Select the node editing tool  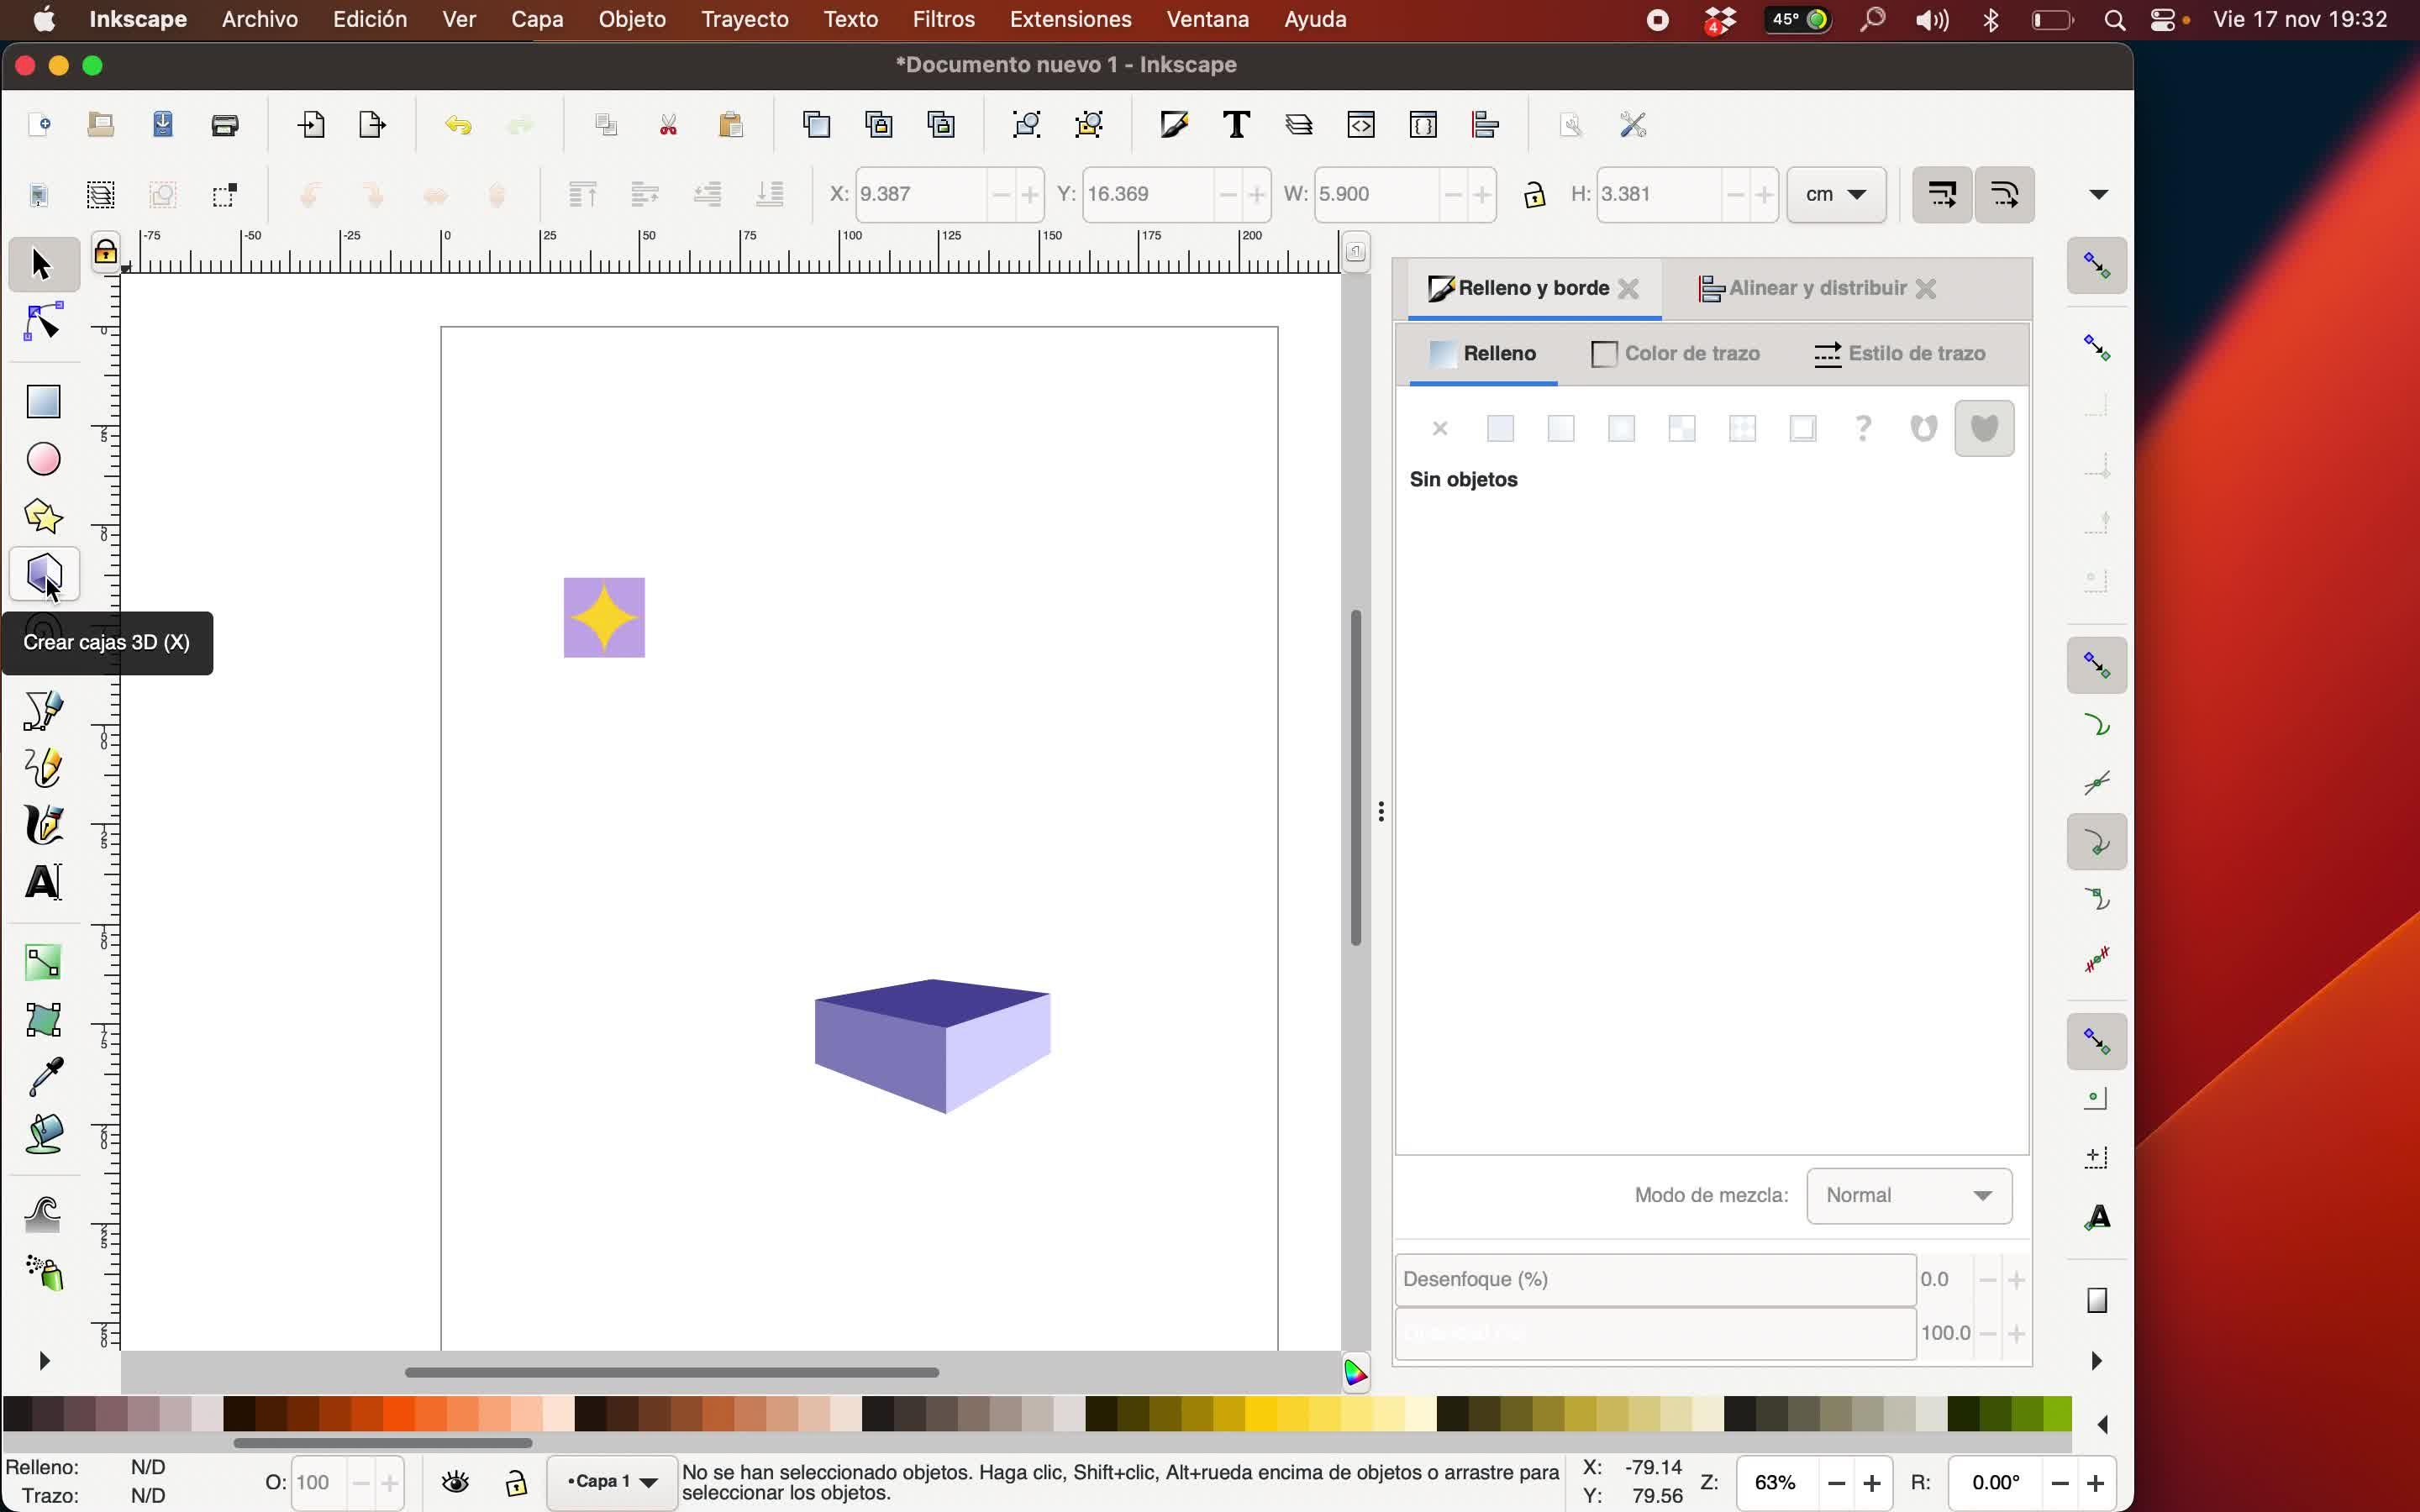pyautogui.click(x=43, y=323)
